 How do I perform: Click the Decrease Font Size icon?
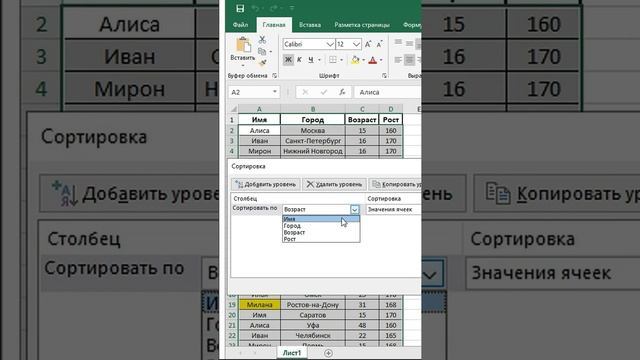(x=380, y=44)
